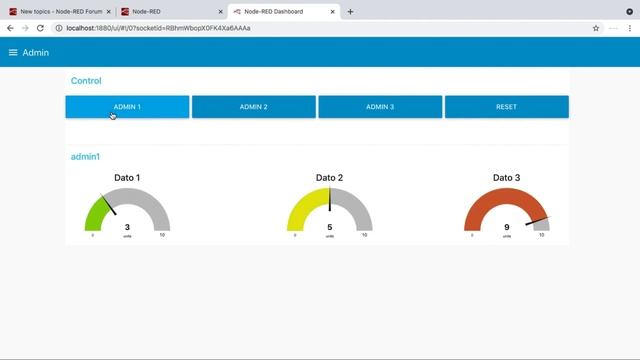Screen dimensions: 640x360
Task: Open a new browser tab
Action: (x=350, y=12)
